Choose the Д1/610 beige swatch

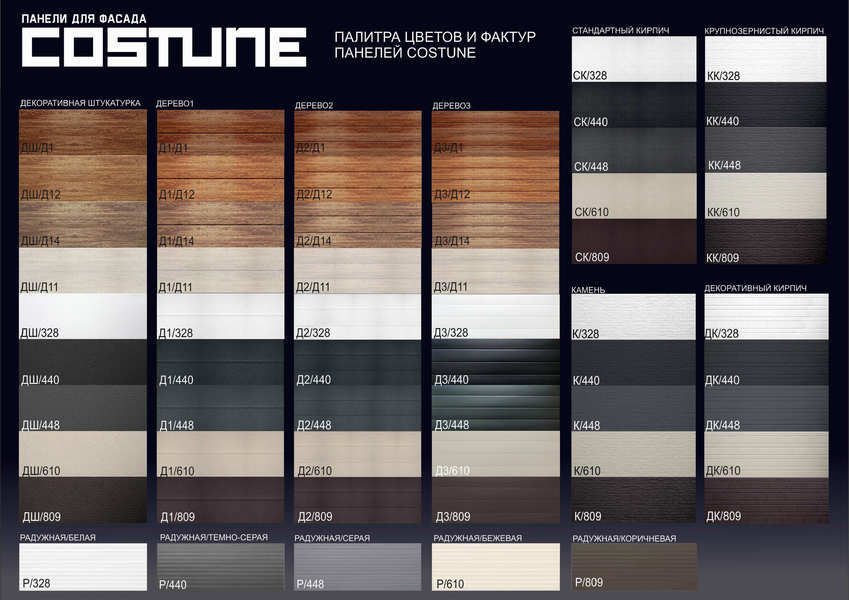pyautogui.click(x=220, y=454)
